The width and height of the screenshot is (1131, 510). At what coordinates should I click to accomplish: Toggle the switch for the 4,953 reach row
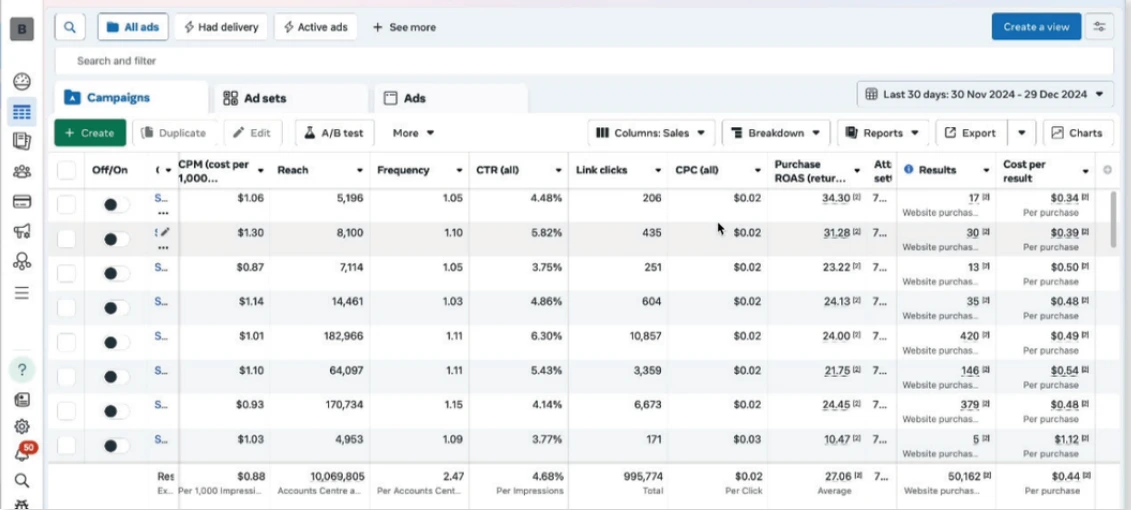[116, 446]
